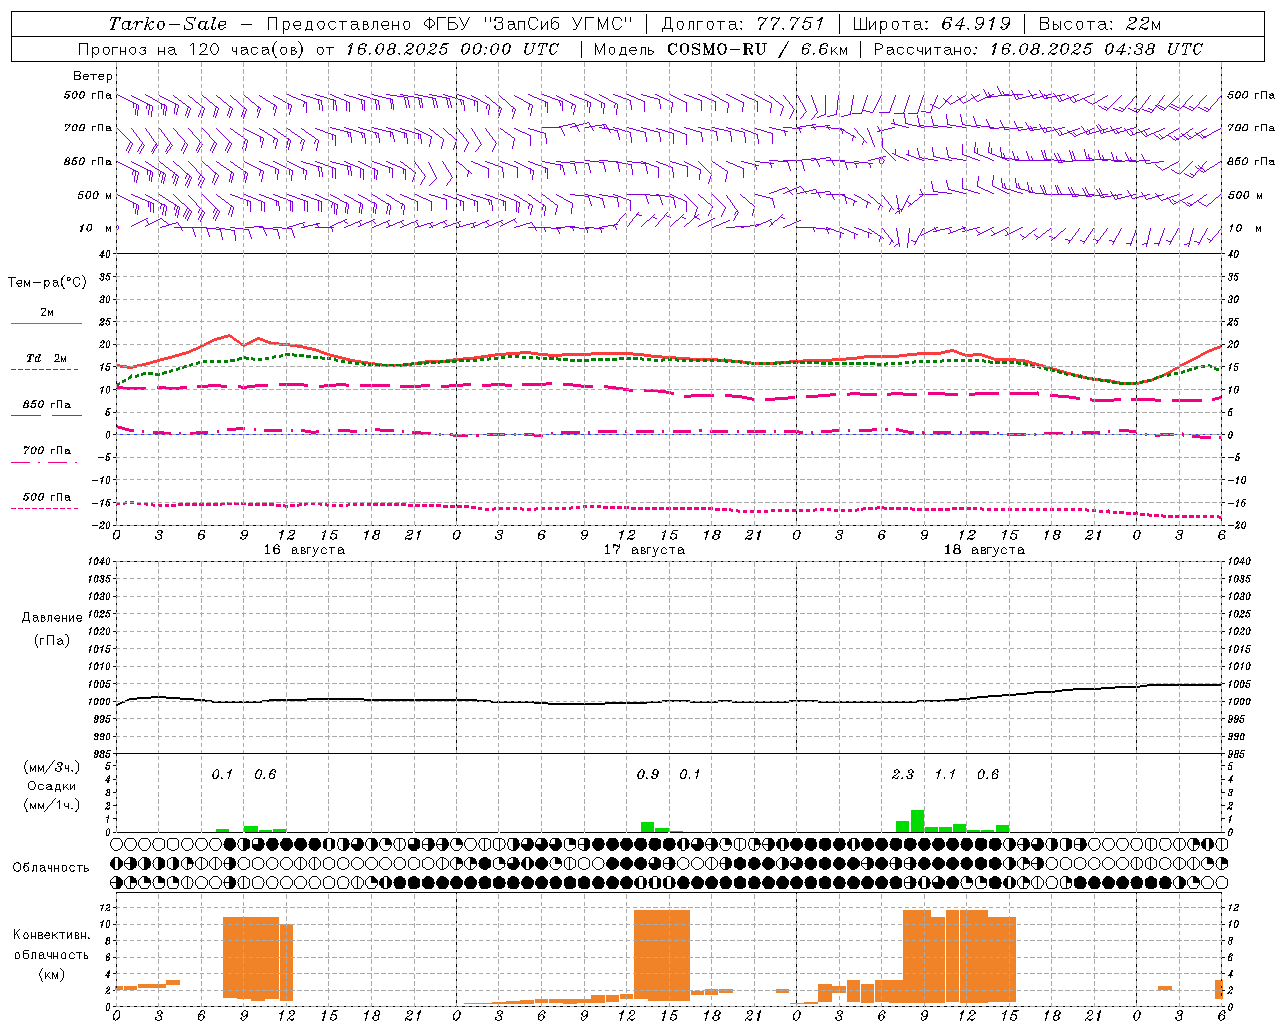Click the 'Тем-ра(°C)' panel label
This screenshot has height=1024, width=1280.
pos(47,283)
